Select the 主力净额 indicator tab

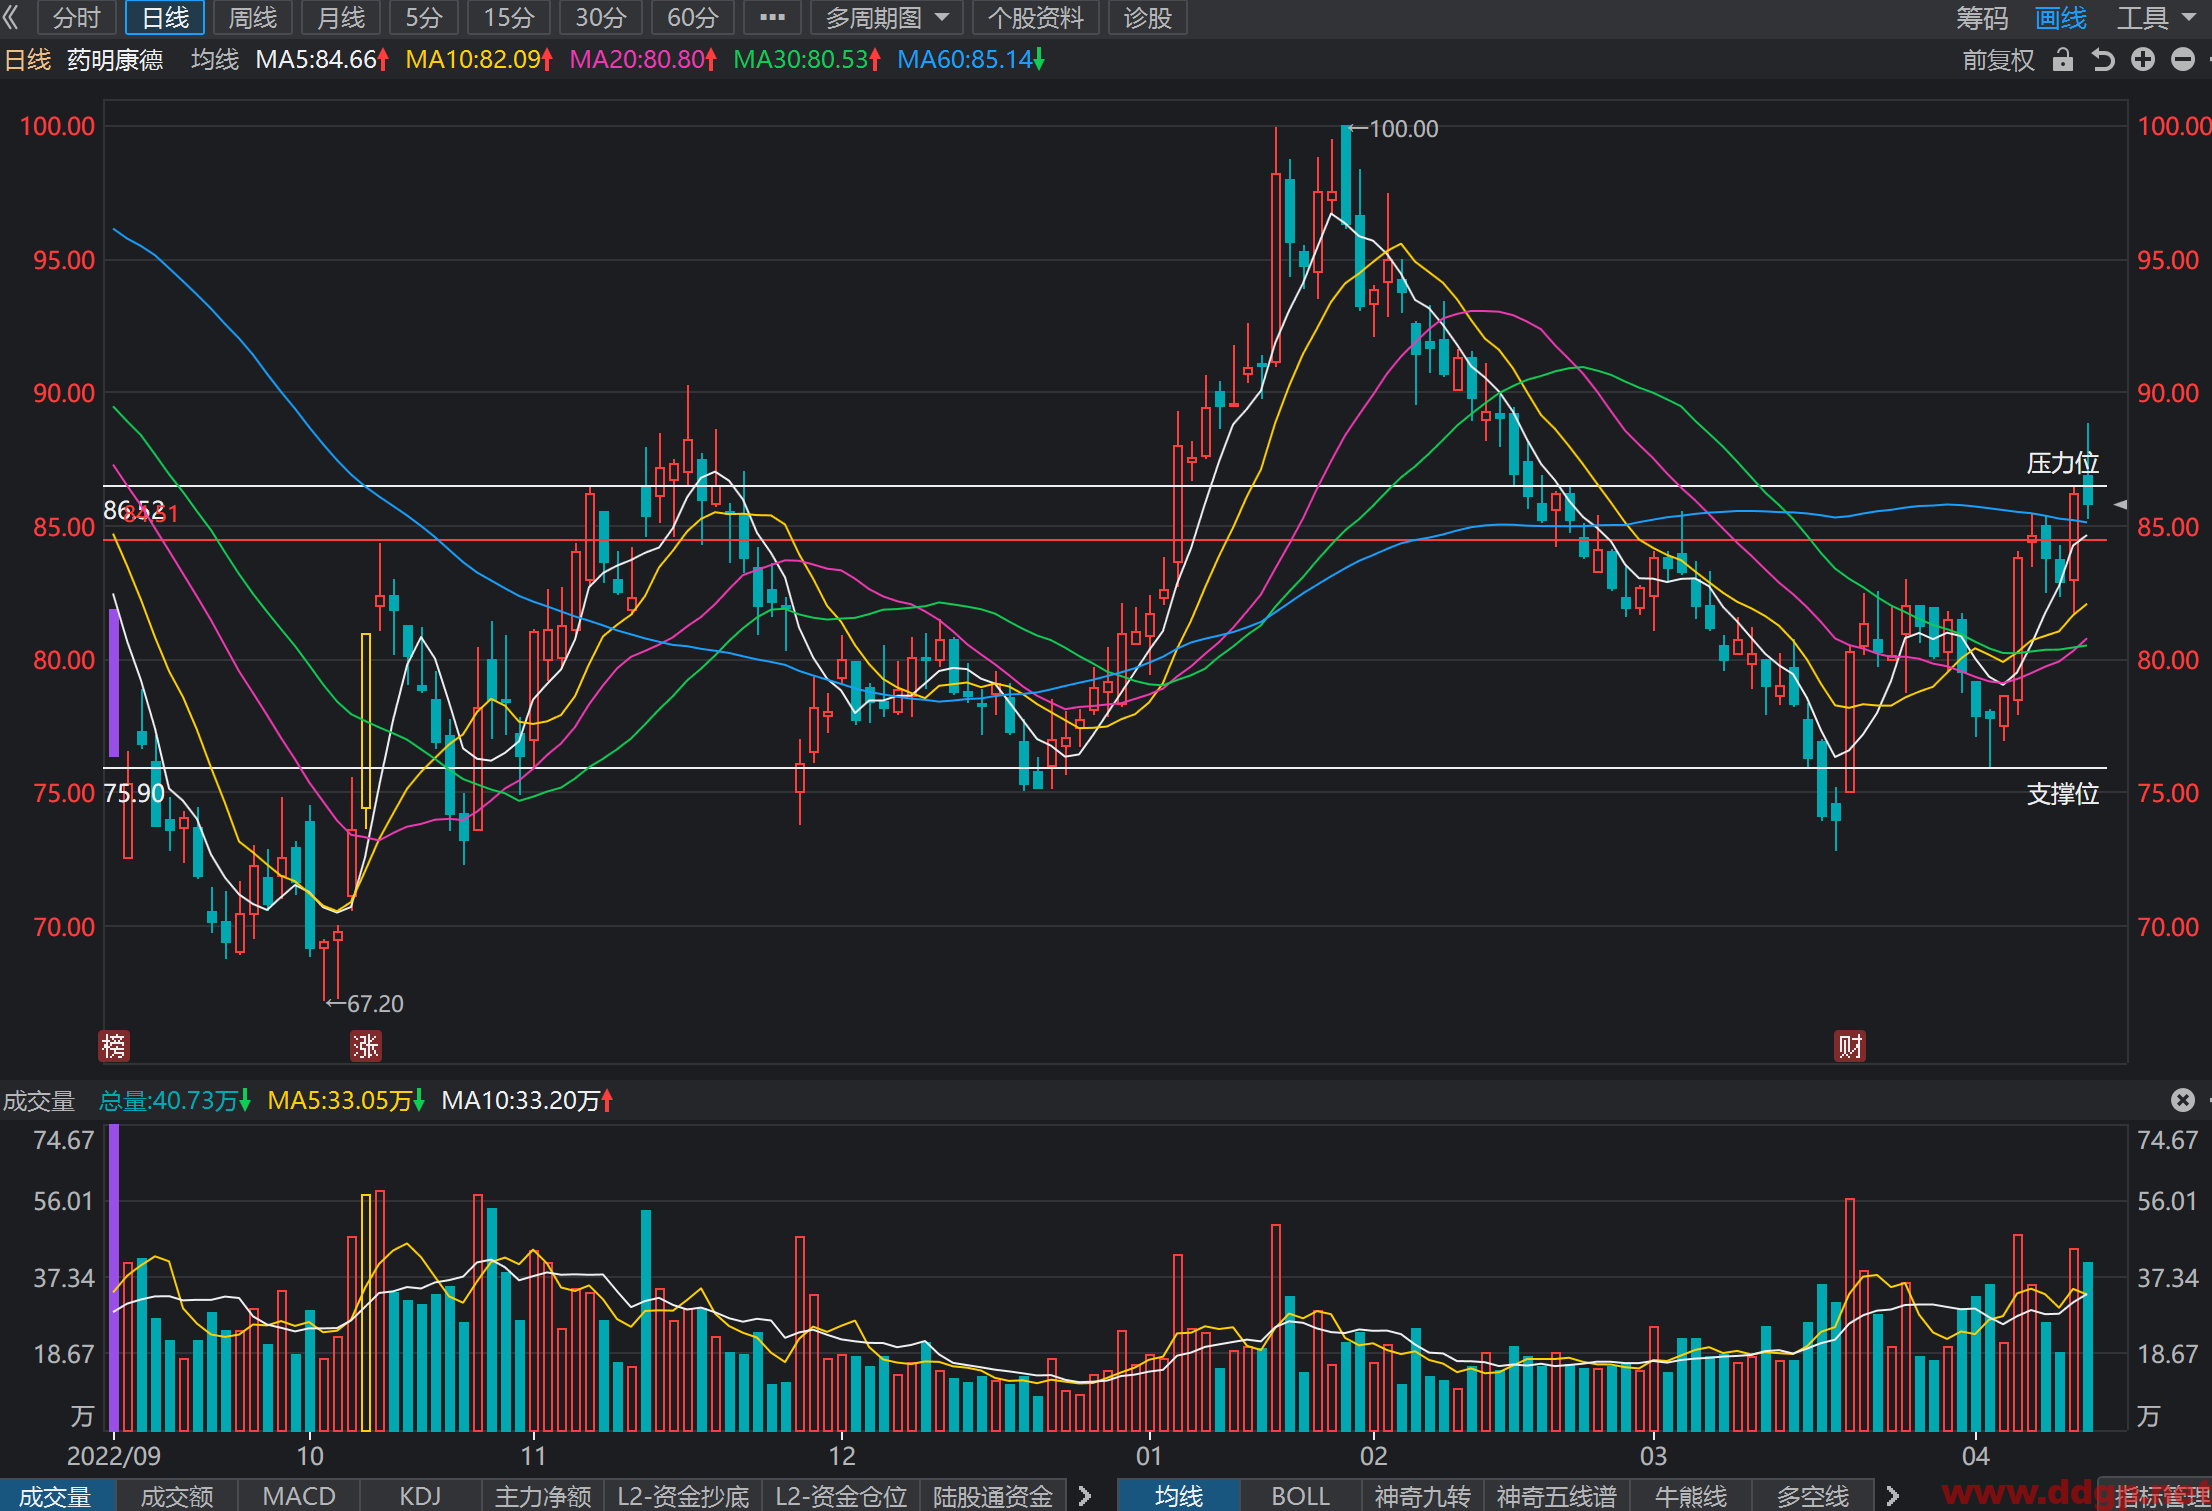coord(543,1496)
